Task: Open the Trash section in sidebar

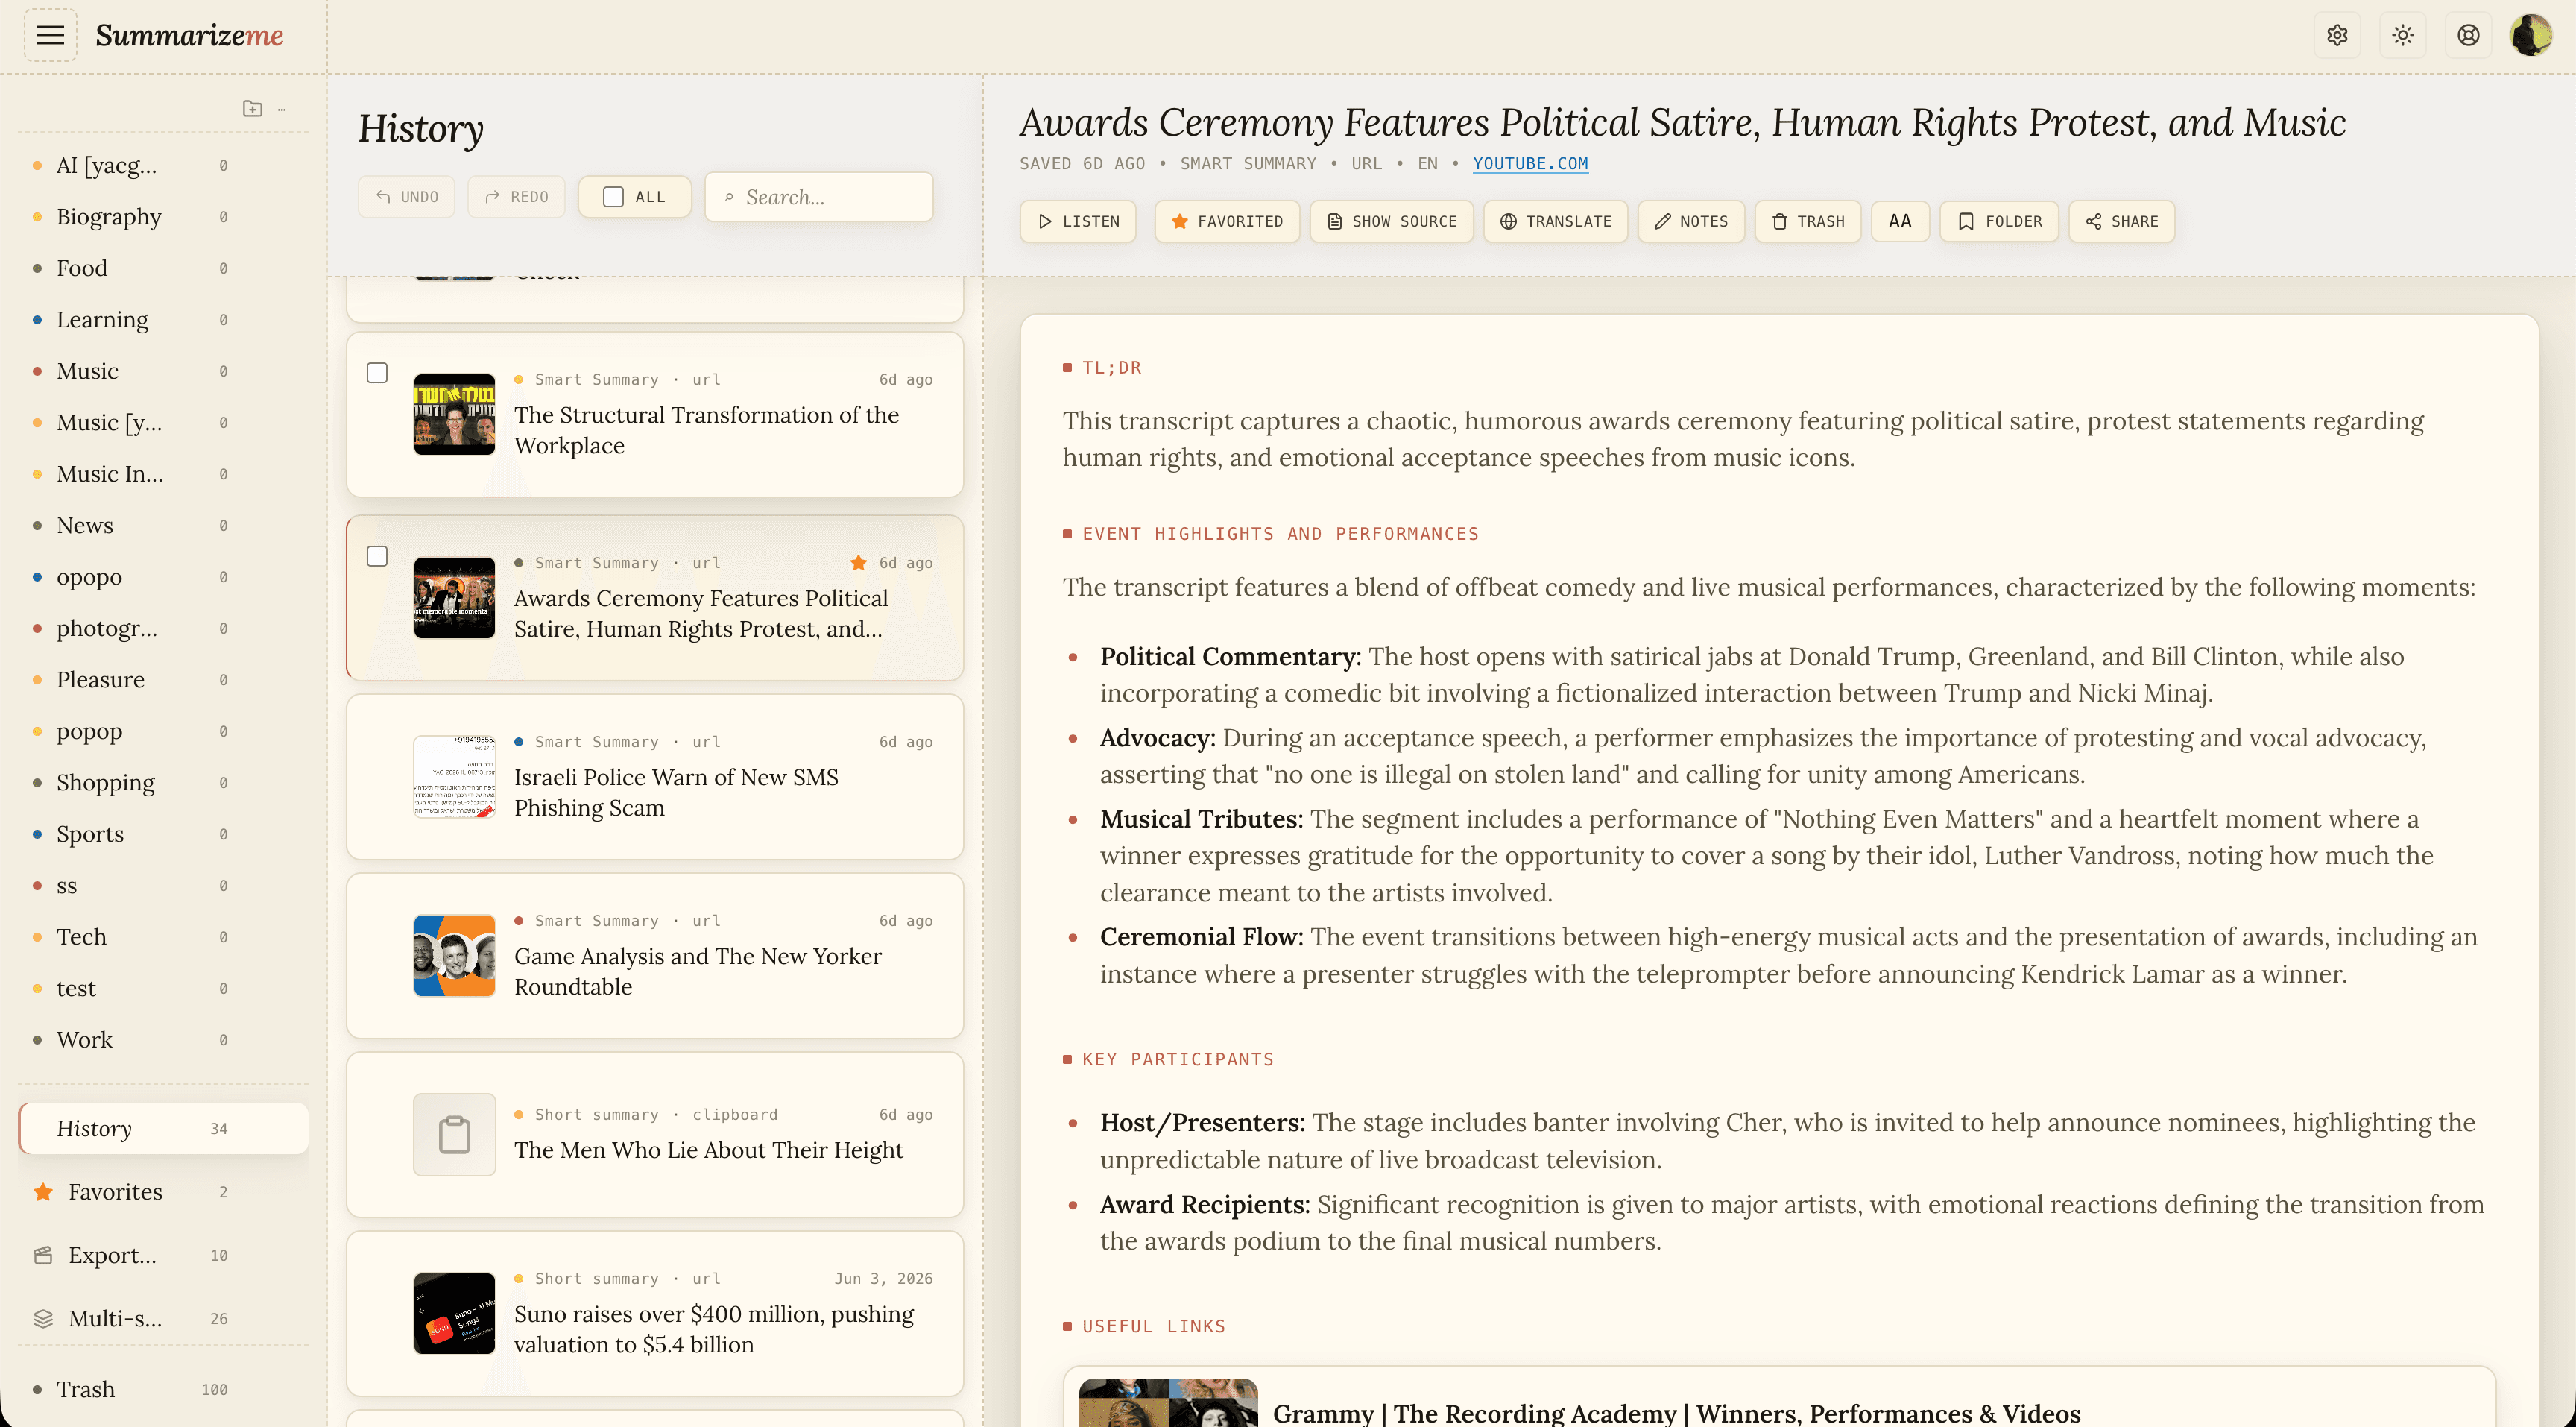Action: coord(163,1390)
